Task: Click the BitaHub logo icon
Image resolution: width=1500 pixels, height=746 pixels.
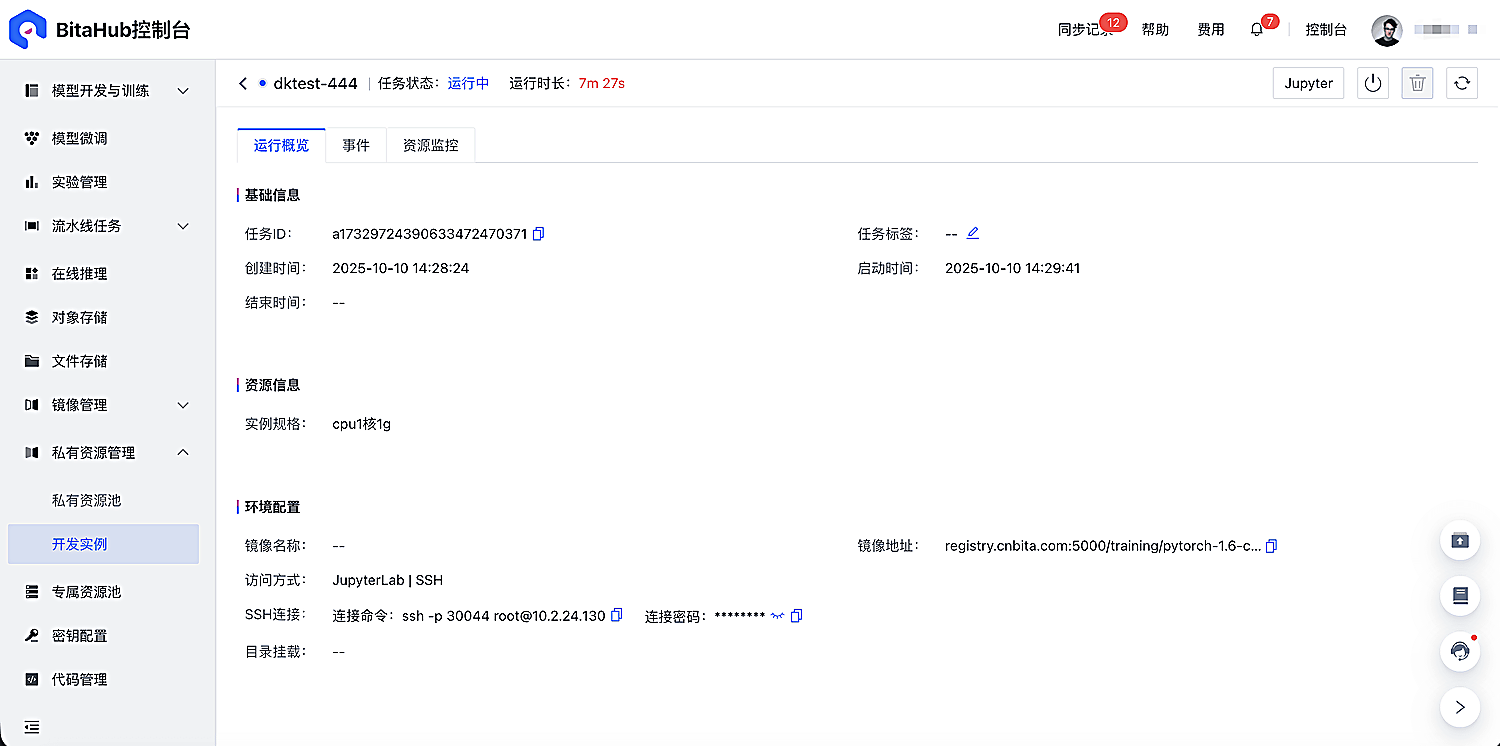Action: 27,29
